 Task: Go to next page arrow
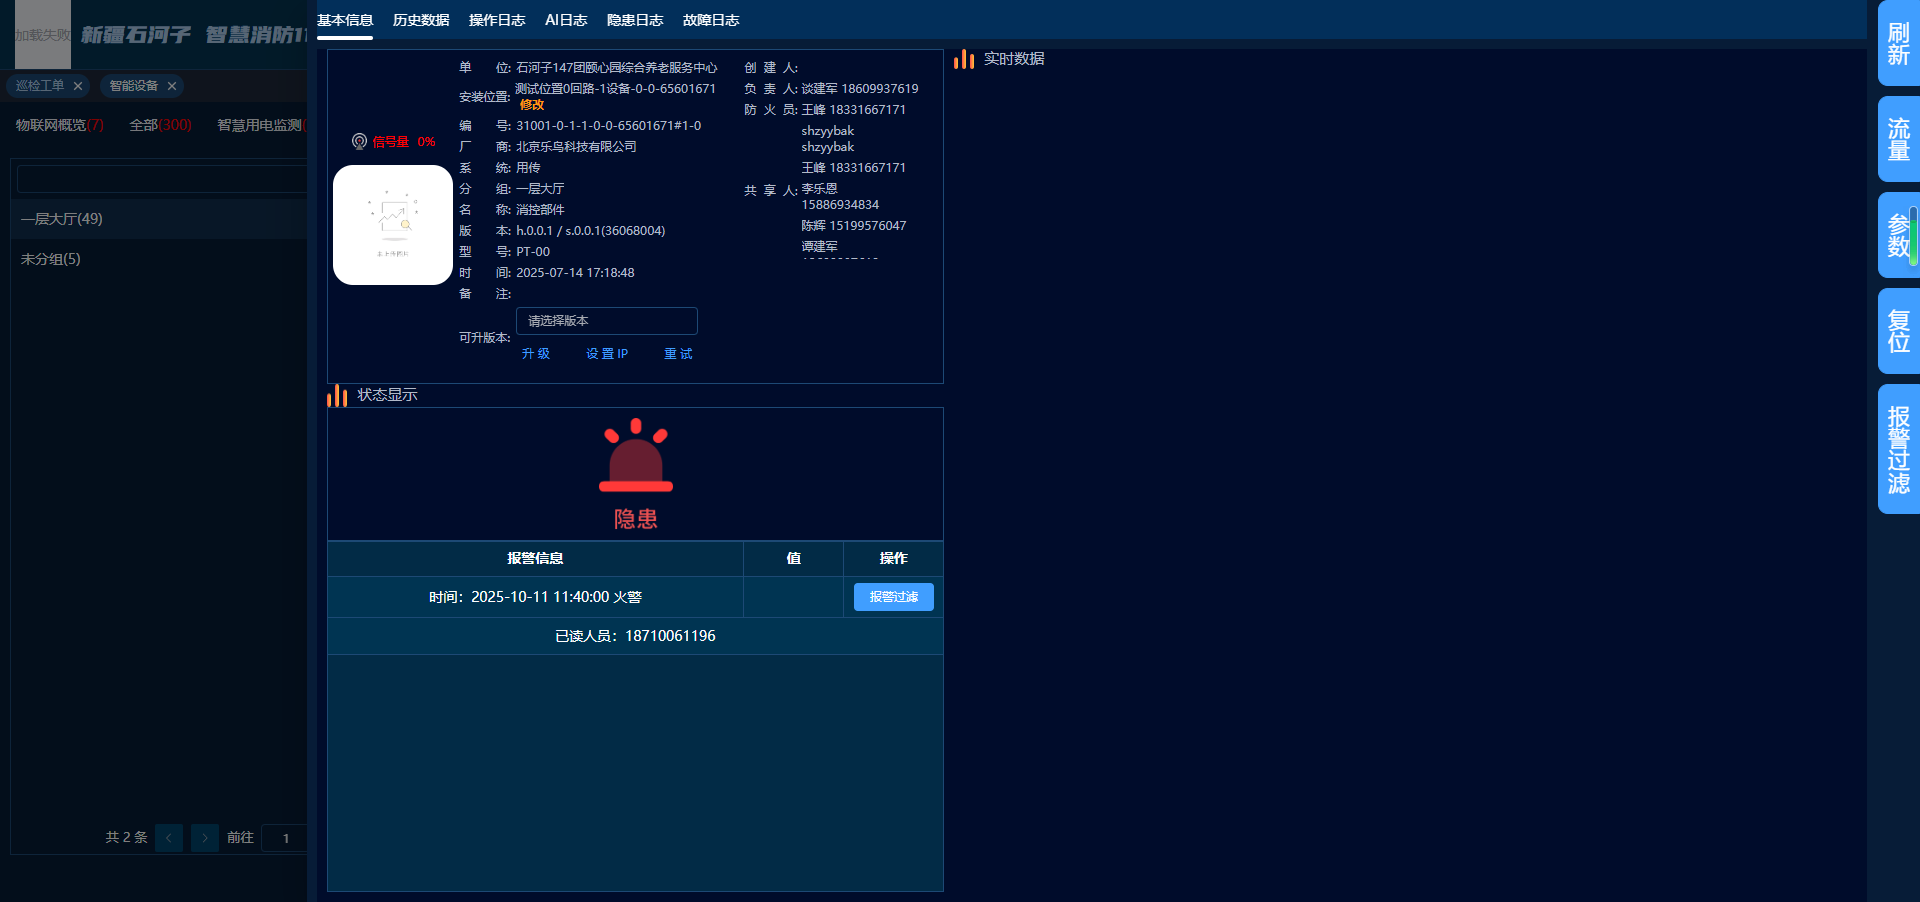205,838
